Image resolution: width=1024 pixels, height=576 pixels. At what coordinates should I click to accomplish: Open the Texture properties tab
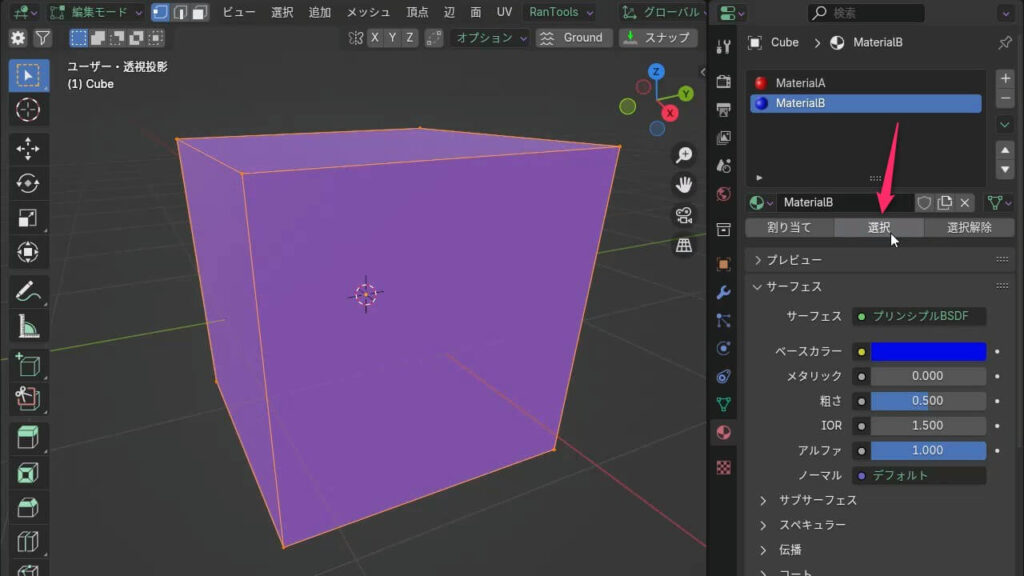(x=724, y=468)
